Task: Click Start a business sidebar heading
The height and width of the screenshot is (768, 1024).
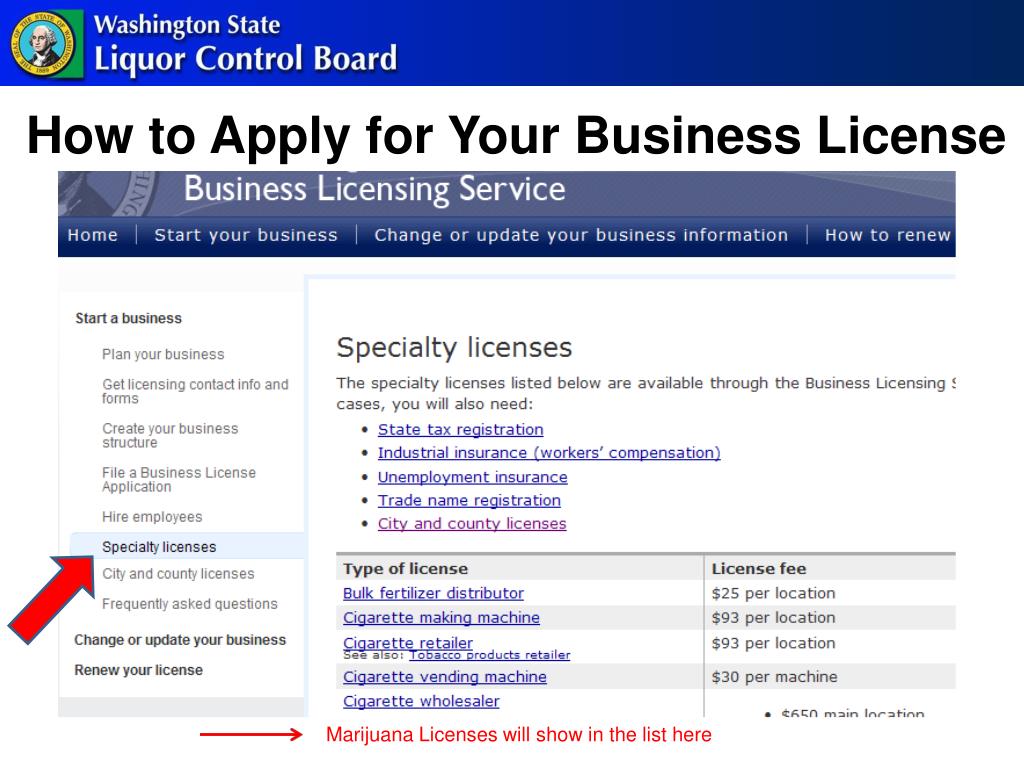Action: 129,318
